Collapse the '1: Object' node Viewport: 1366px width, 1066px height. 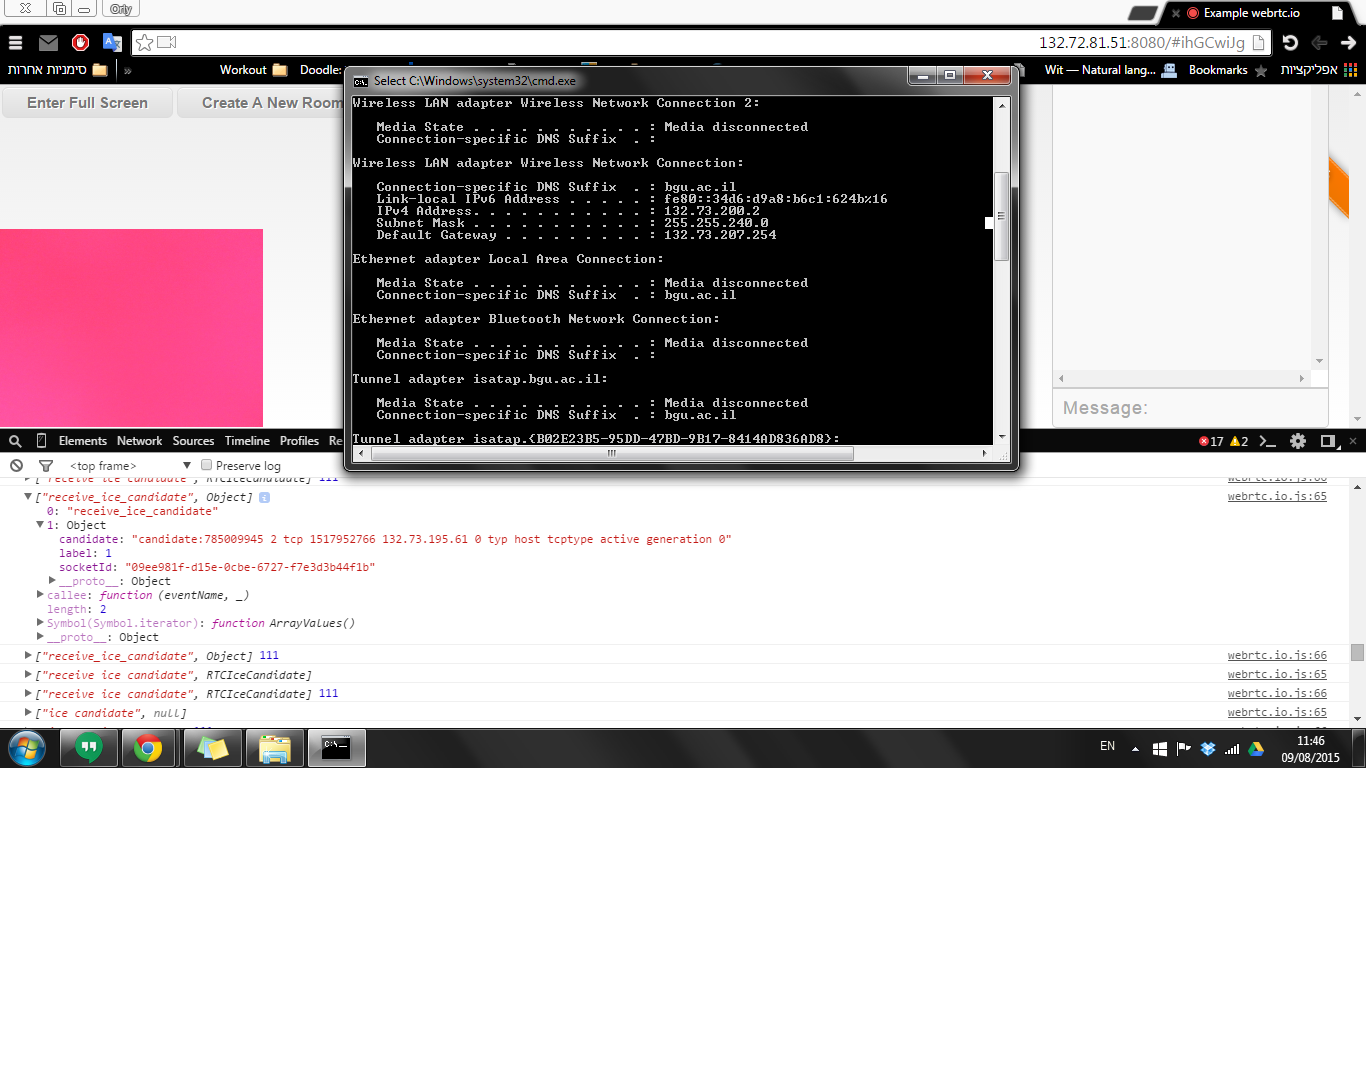pyautogui.click(x=40, y=524)
